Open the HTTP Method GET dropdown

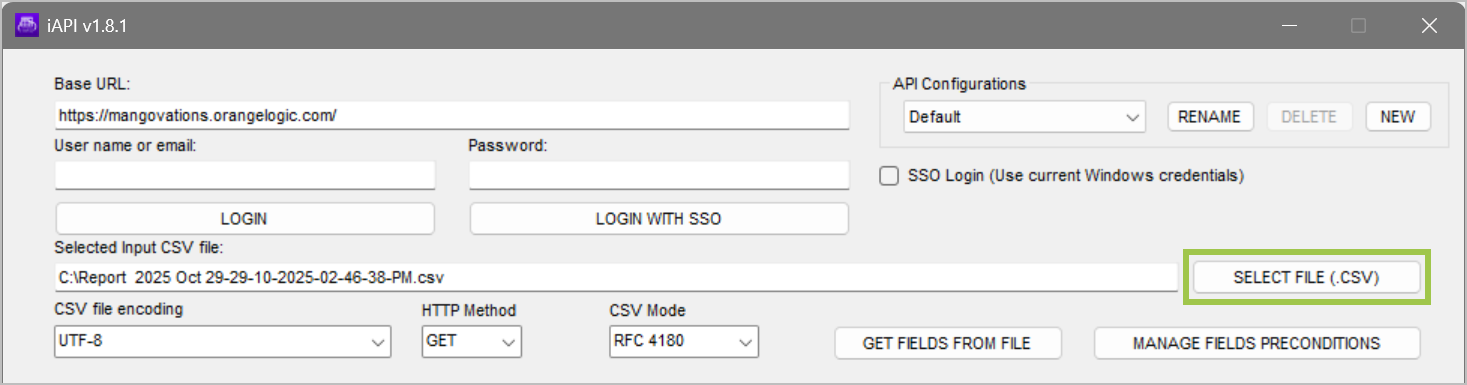pos(472,342)
